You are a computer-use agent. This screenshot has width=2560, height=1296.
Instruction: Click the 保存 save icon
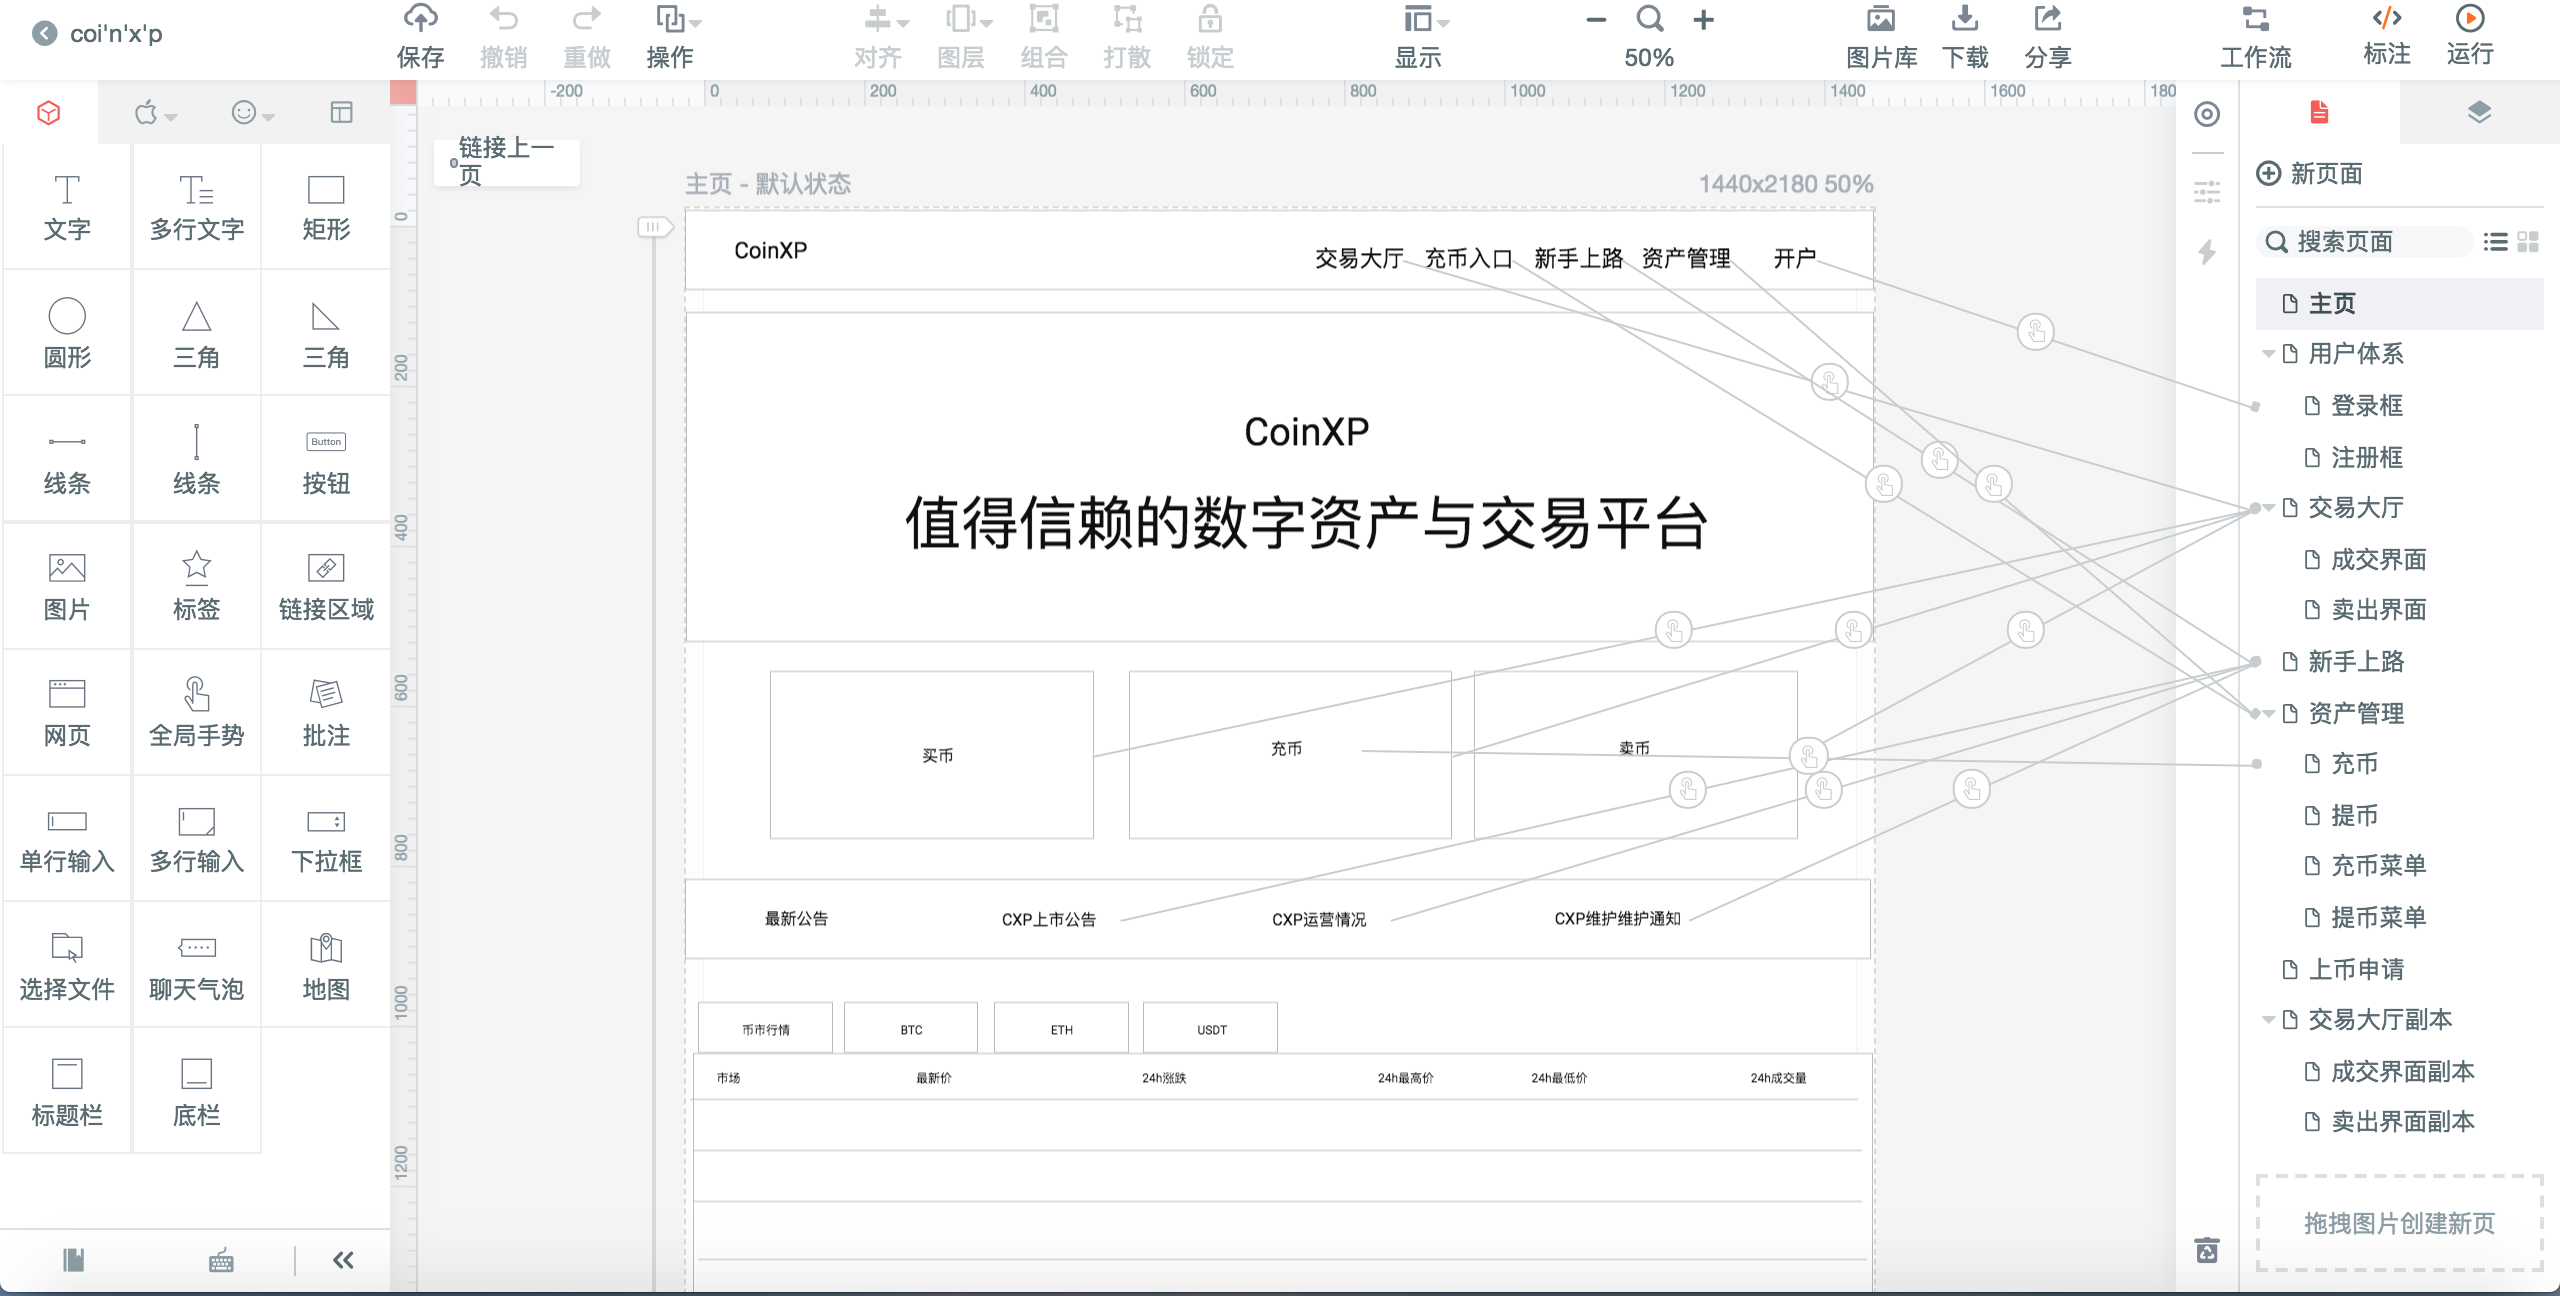click(x=420, y=20)
